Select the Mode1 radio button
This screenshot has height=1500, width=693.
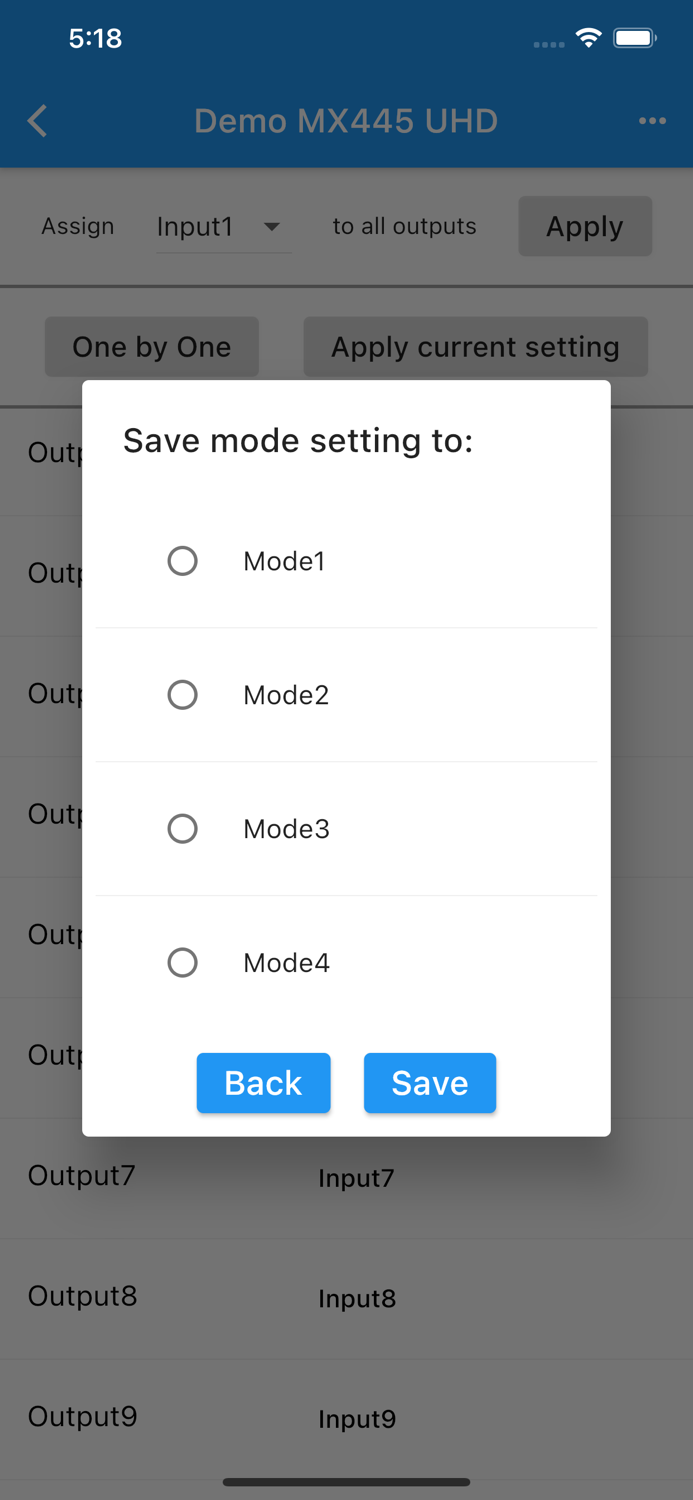pos(182,561)
